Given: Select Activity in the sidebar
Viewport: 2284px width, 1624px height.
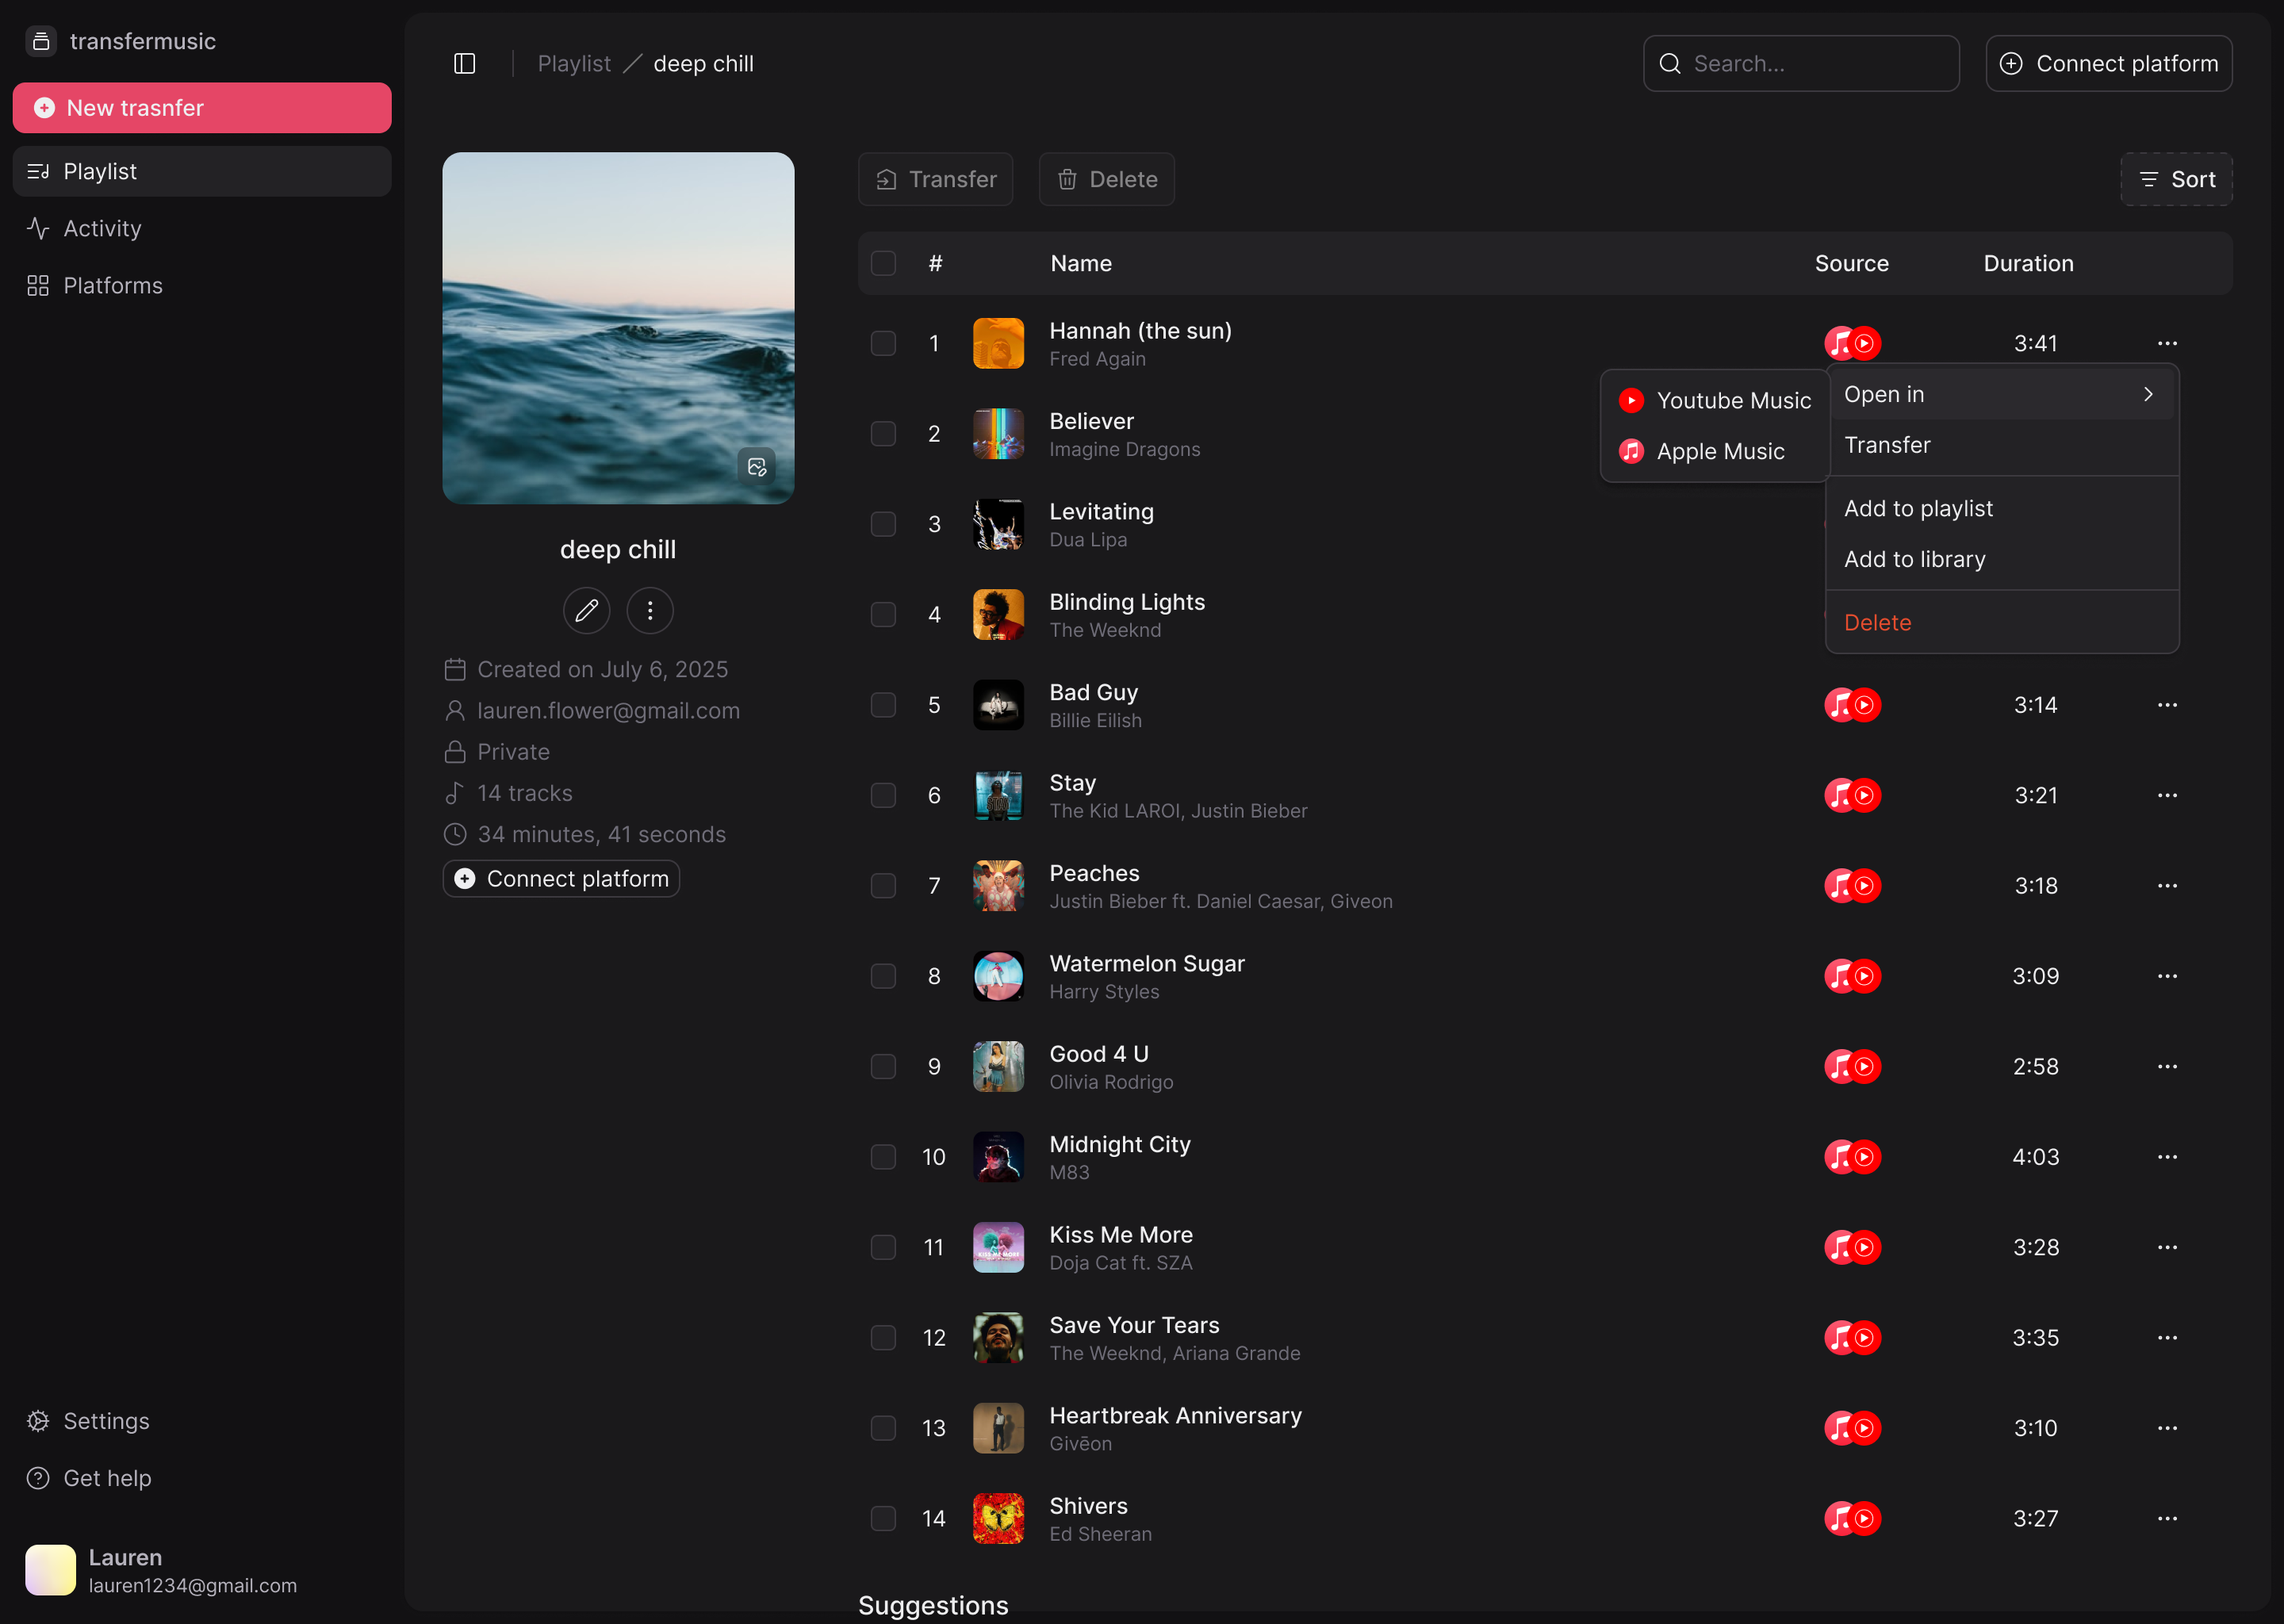Looking at the screenshot, I should [102, 228].
